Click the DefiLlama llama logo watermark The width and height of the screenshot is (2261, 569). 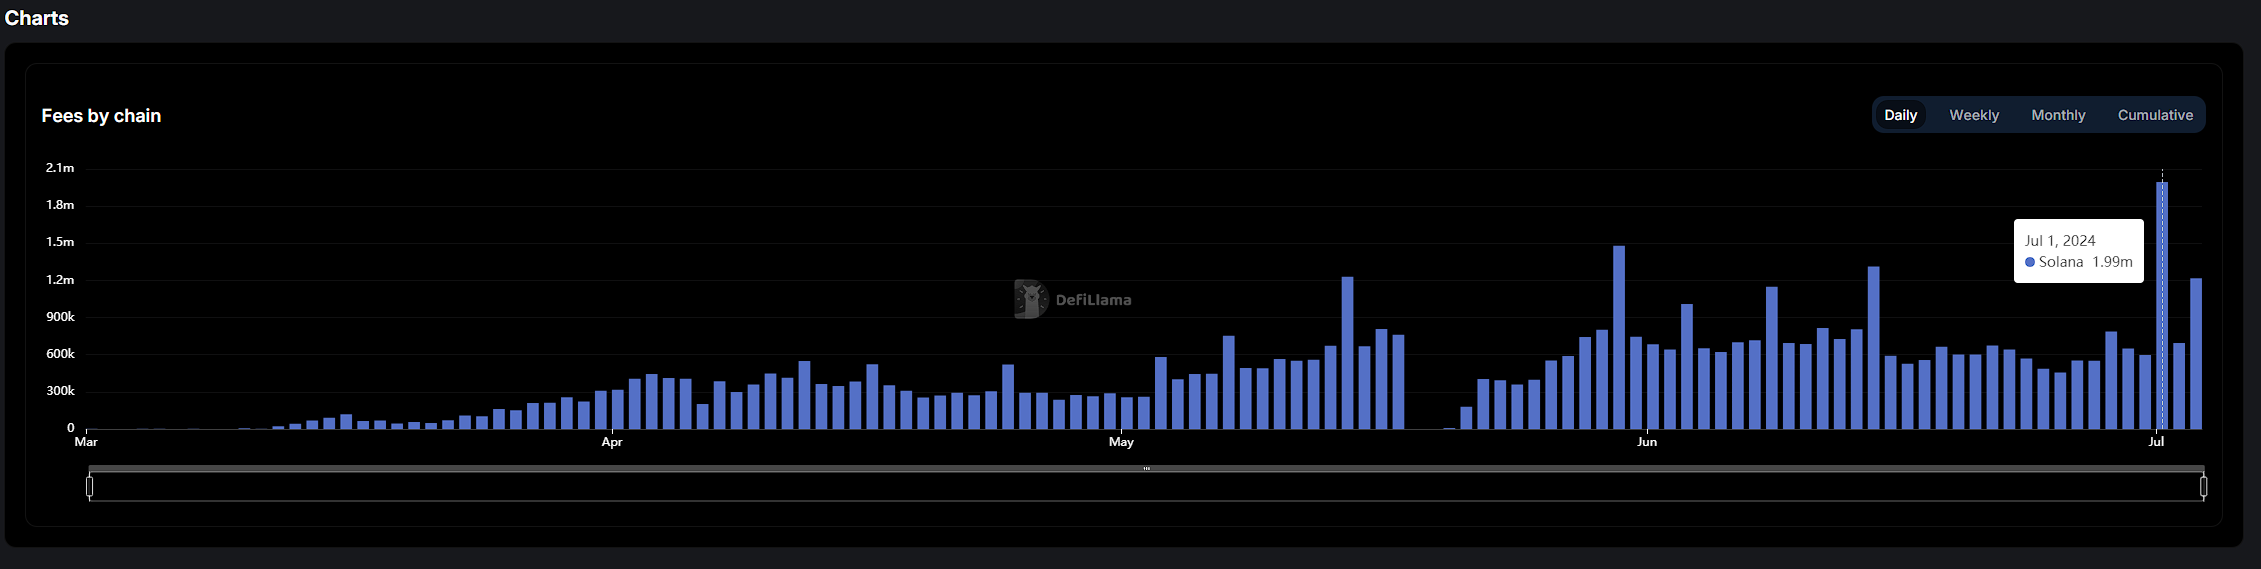click(x=1030, y=299)
